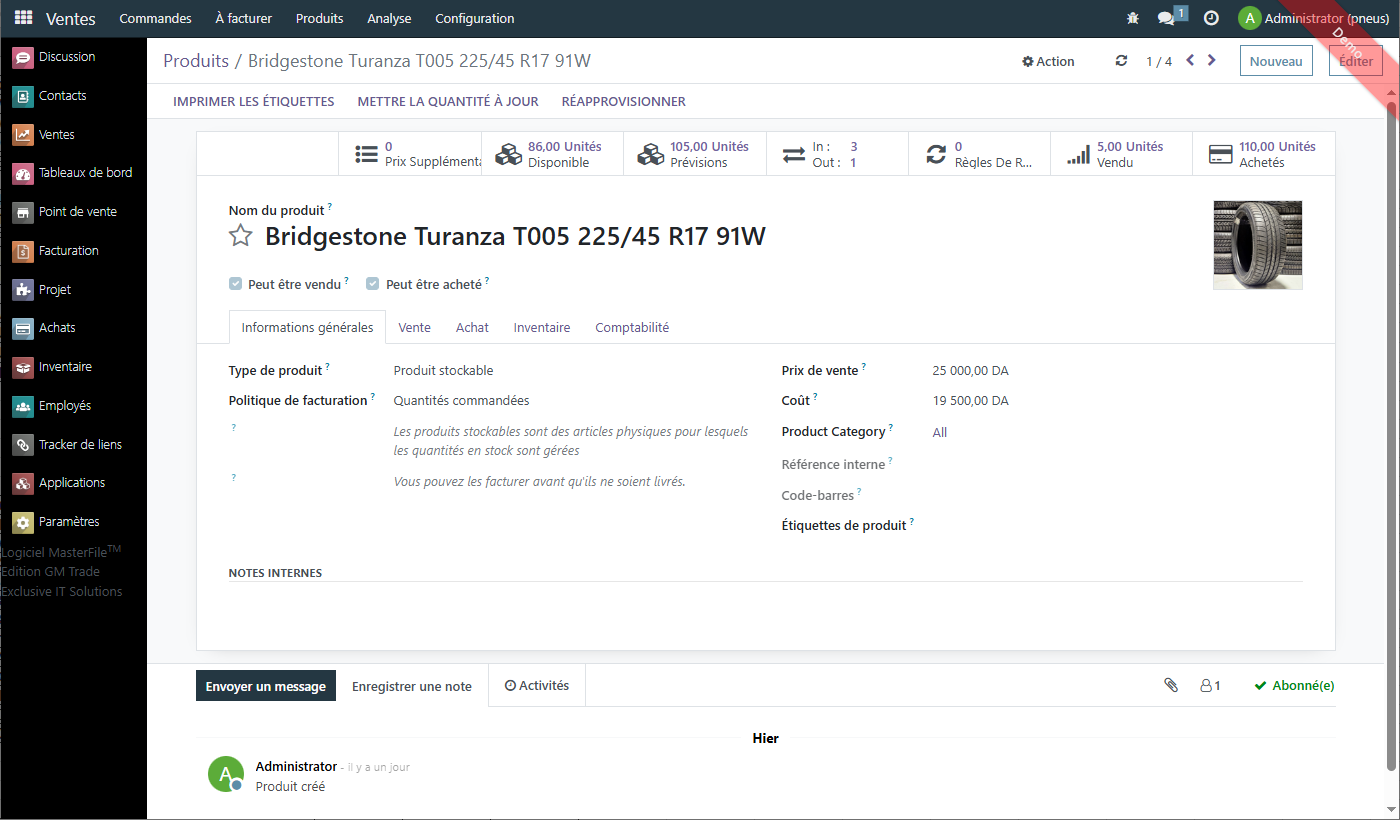Image resolution: width=1400 pixels, height=820 pixels.
Task: Open 110,00 Unités Achetés stat
Action: click(x=1264, y=154)
